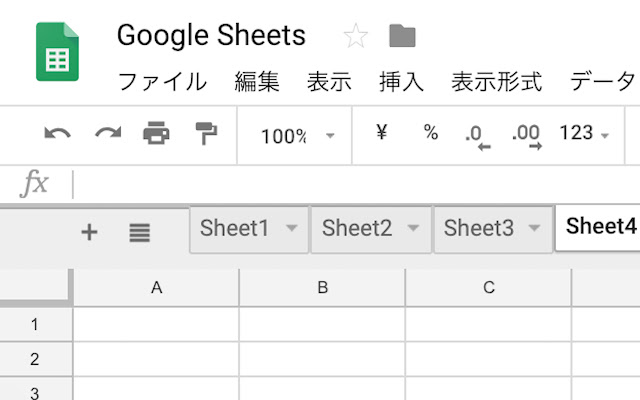Click the print icon
This screenshot has width=640, height=400.
[x=156, y=134]
